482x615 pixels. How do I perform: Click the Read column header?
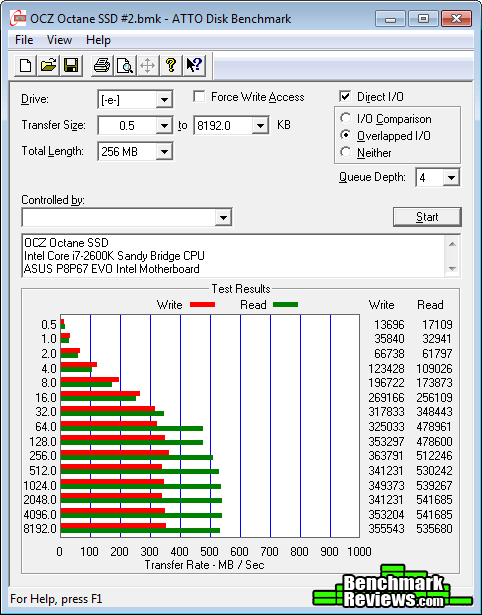(x=430, y=305)
